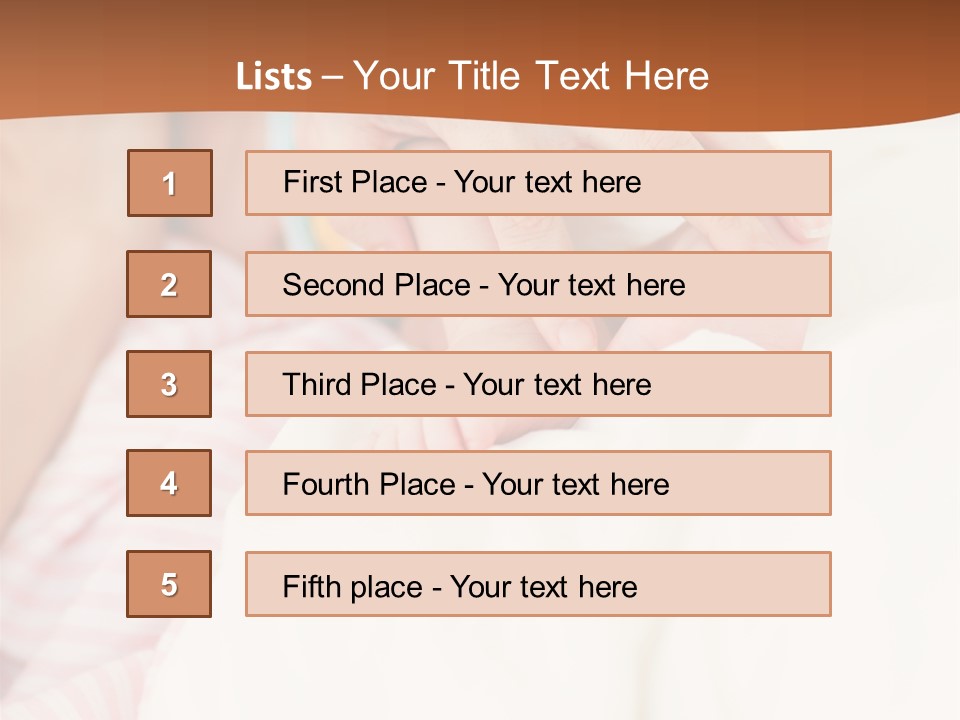Click the words Title Text Here
The image size is (960, 720).
(579, 76)
